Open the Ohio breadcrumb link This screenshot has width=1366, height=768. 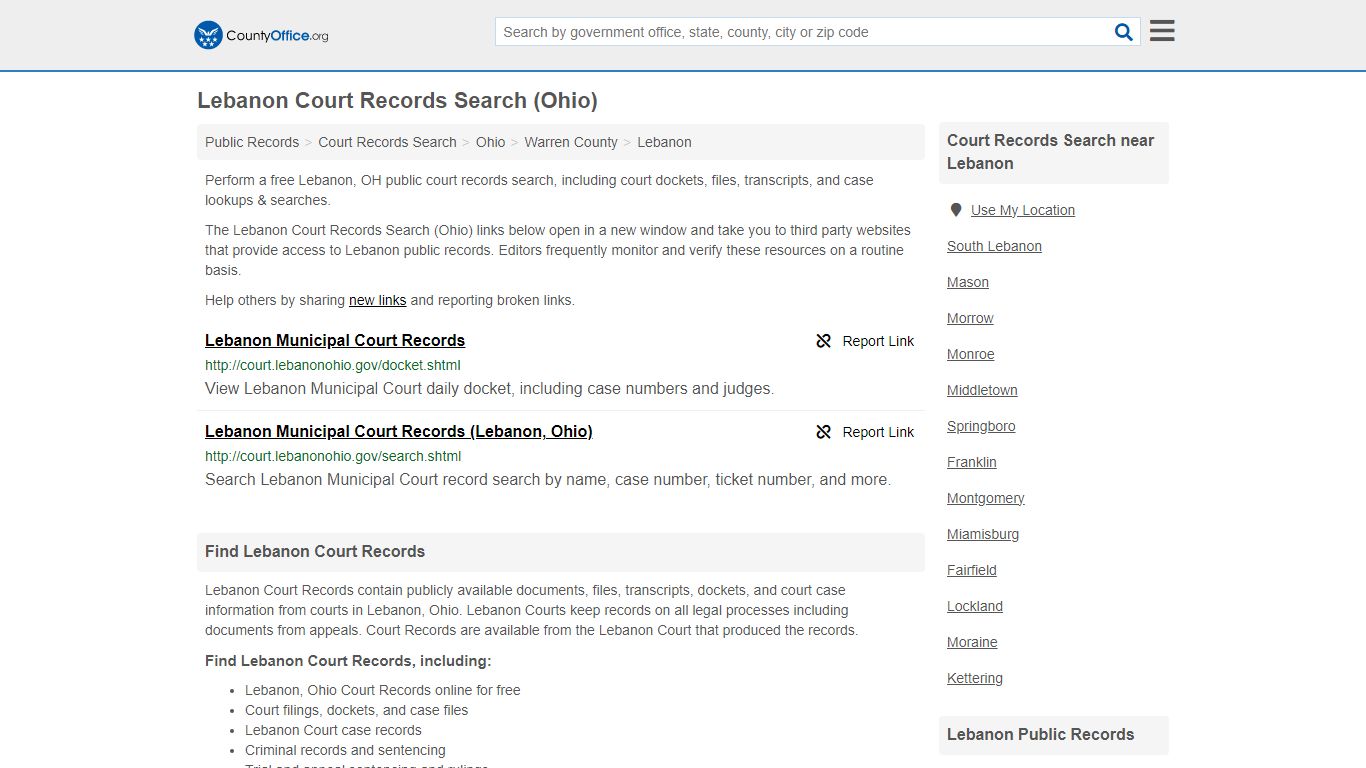click(x=490, y=142)
